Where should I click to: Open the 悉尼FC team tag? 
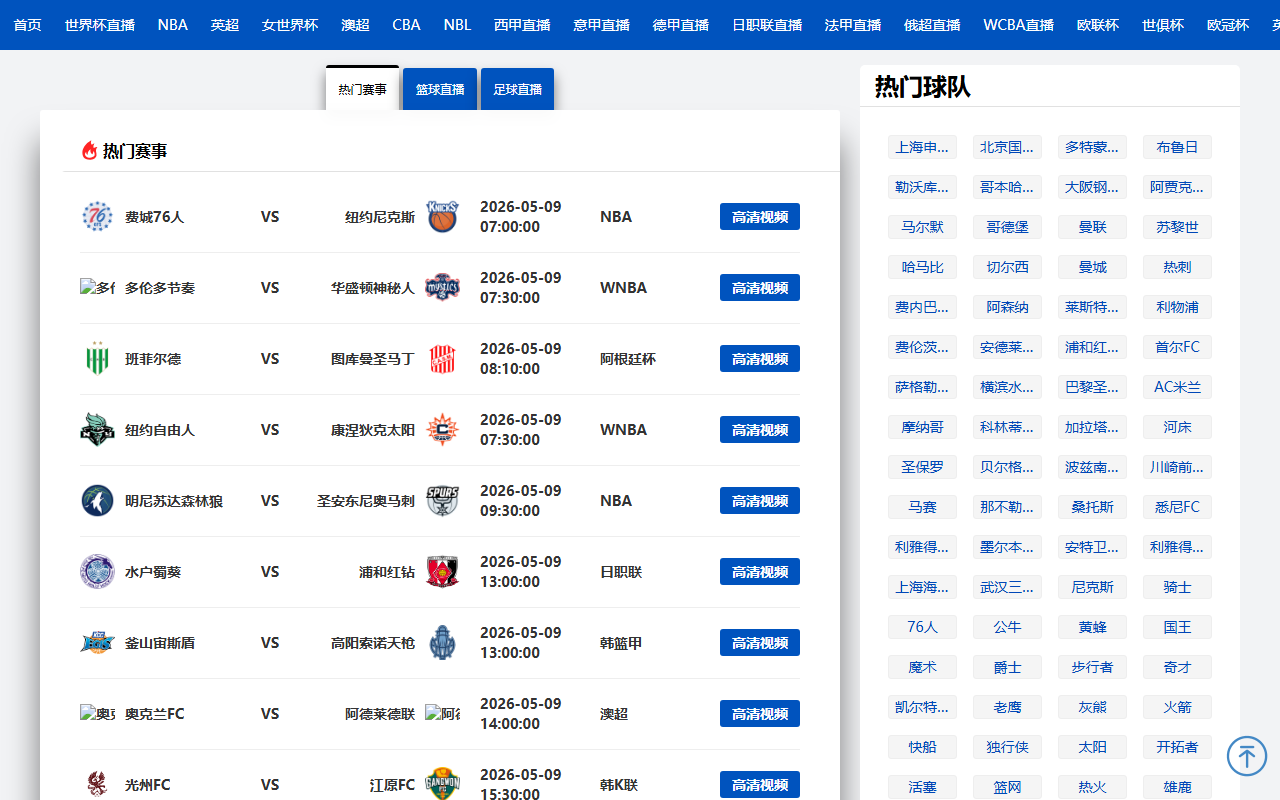(x=1177, y=507)
